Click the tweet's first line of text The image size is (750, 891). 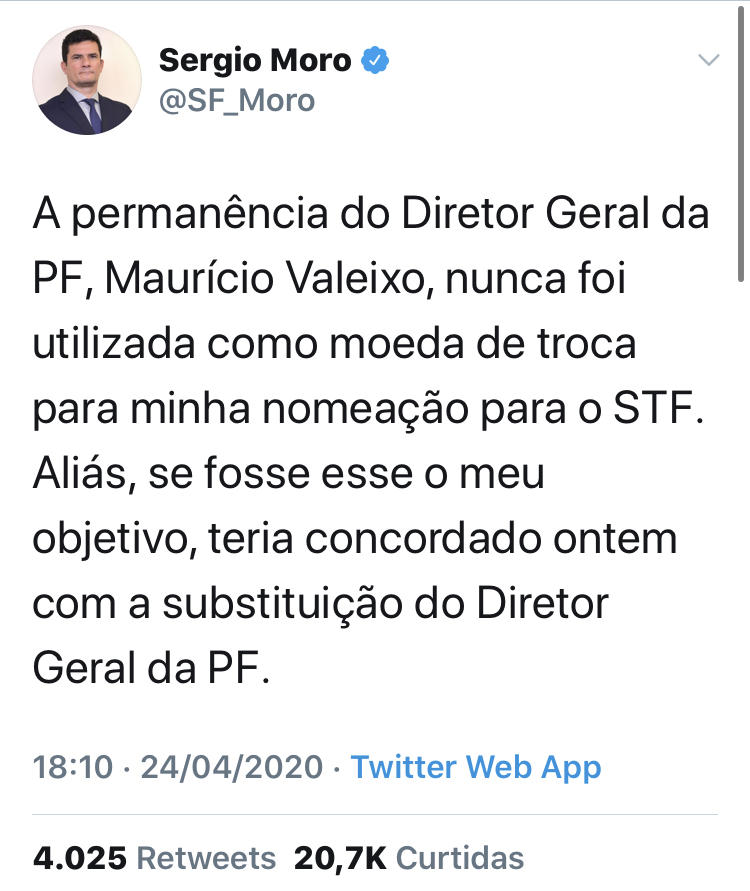[371, 215]
